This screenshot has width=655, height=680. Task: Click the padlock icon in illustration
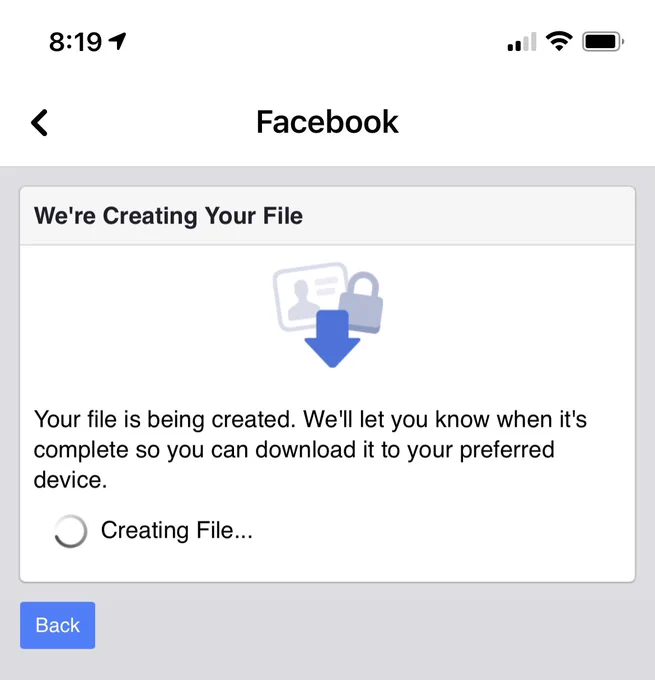click(x=361, y=302)
